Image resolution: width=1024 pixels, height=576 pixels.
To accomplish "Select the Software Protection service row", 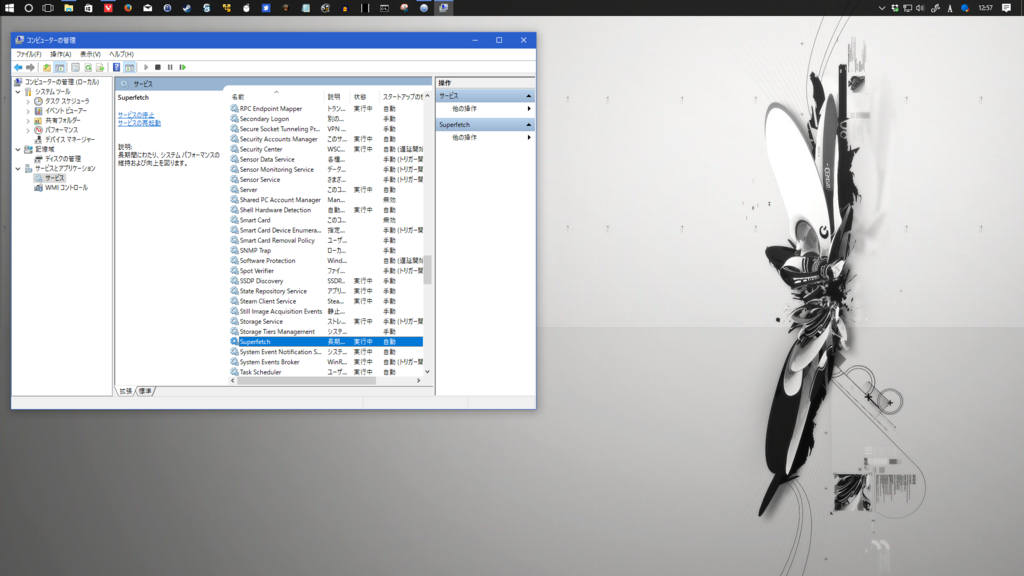I will [327, 261].
